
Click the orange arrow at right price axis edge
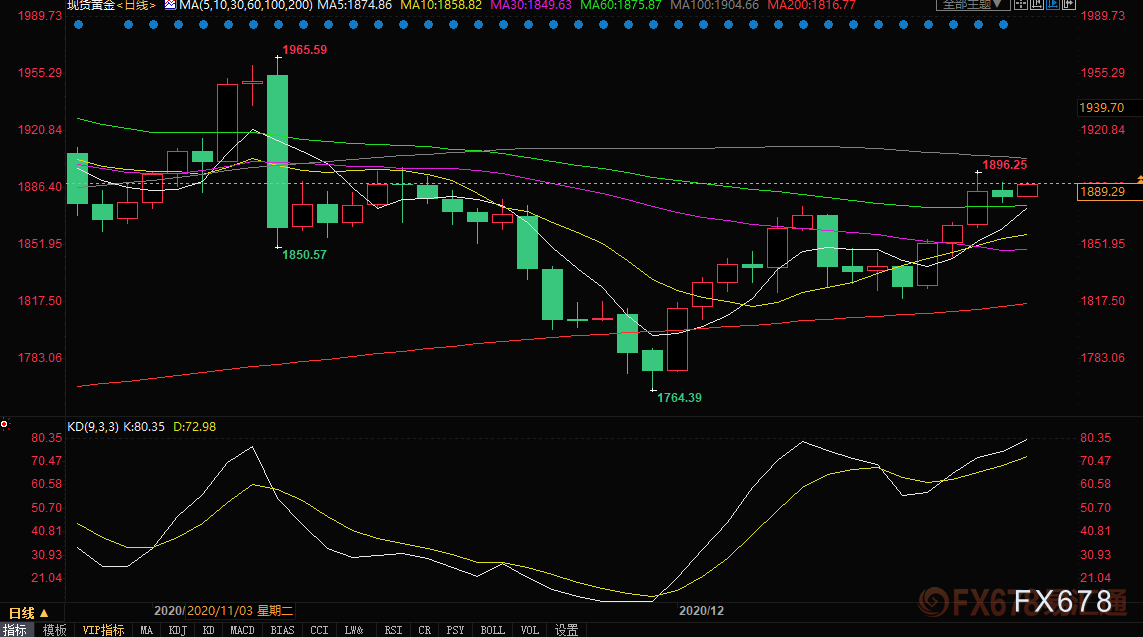1139,179
